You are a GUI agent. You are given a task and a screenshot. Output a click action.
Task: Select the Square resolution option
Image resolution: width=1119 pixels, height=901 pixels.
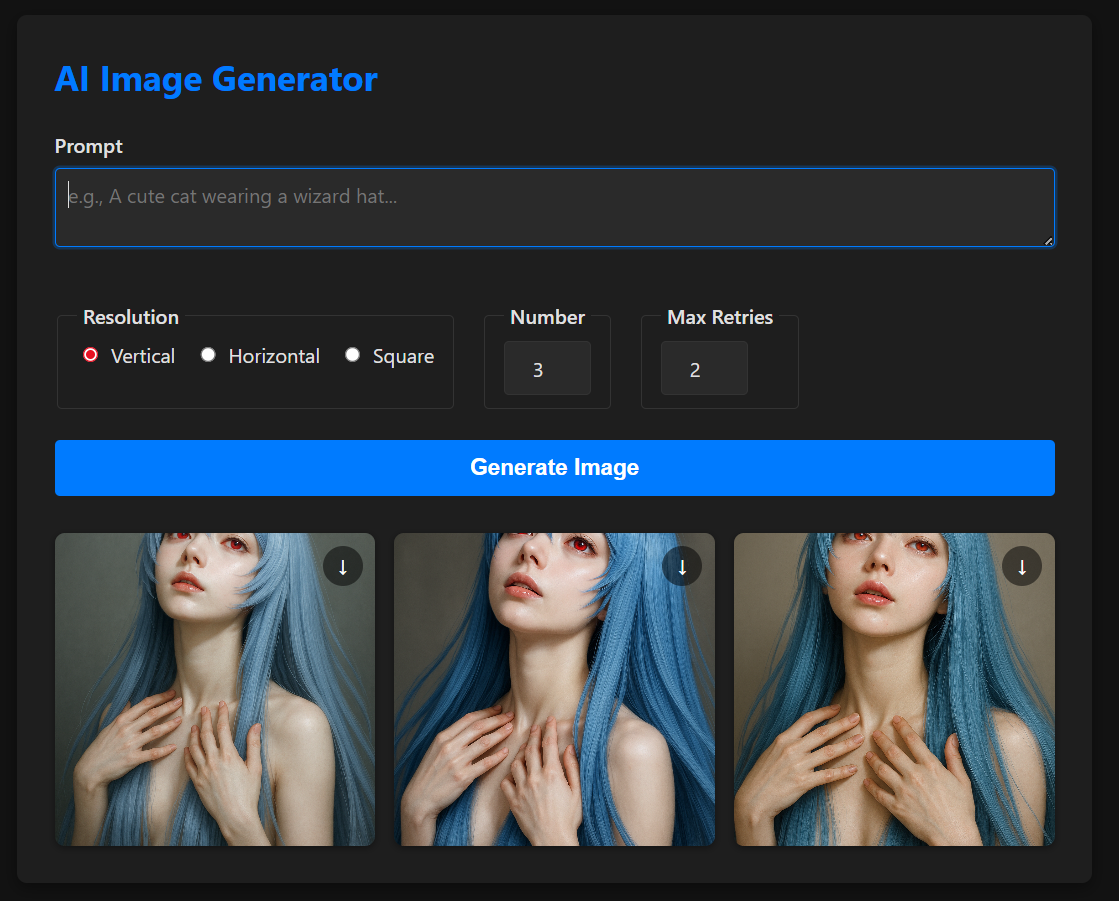pyautogui.click(x=352, y=355)
